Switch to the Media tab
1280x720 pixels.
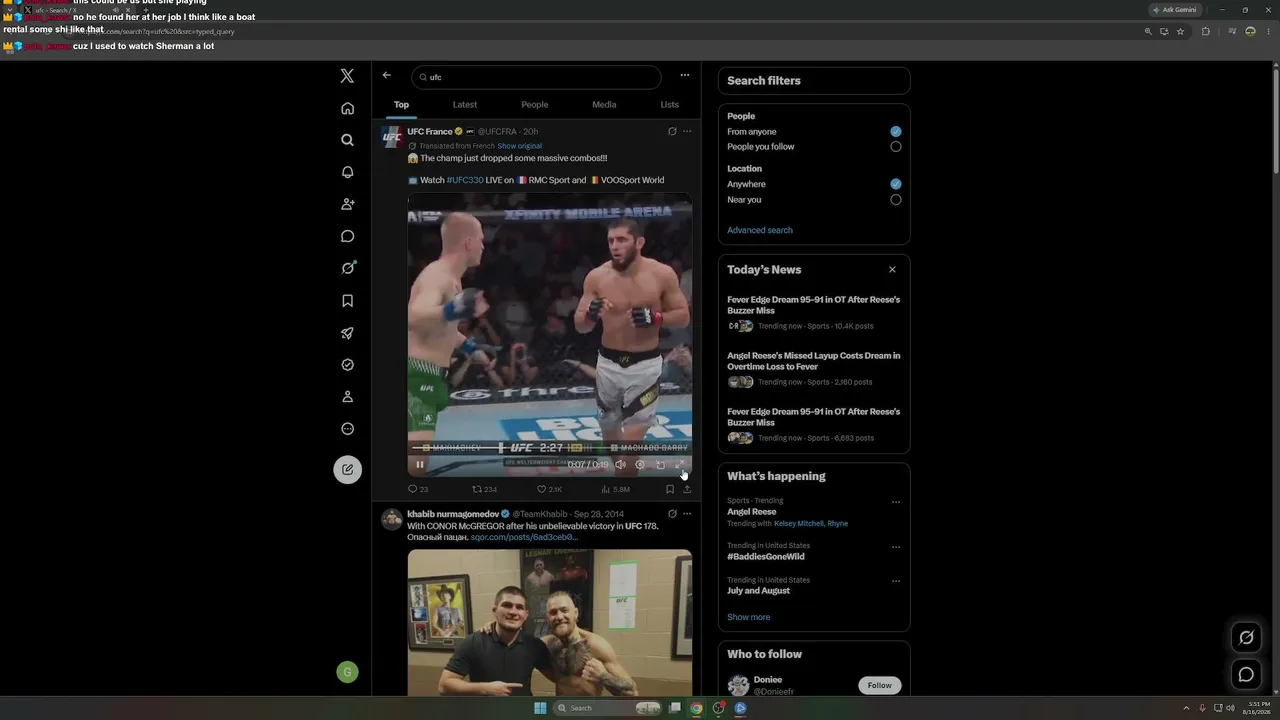tap(604, 105)
